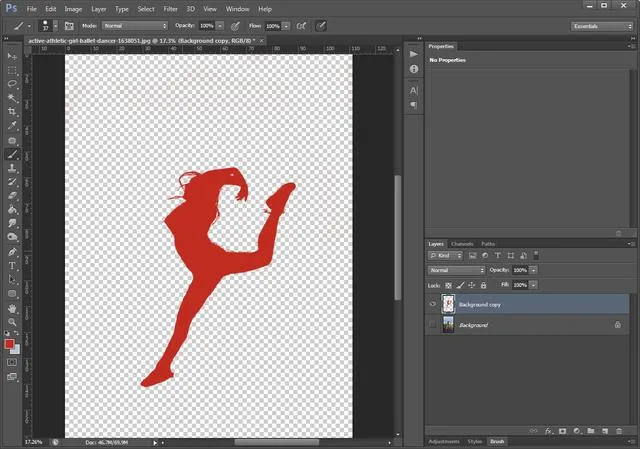Delete the selected layer
Viewport: 640px width, 449px height.
click(x=619, y=431)
